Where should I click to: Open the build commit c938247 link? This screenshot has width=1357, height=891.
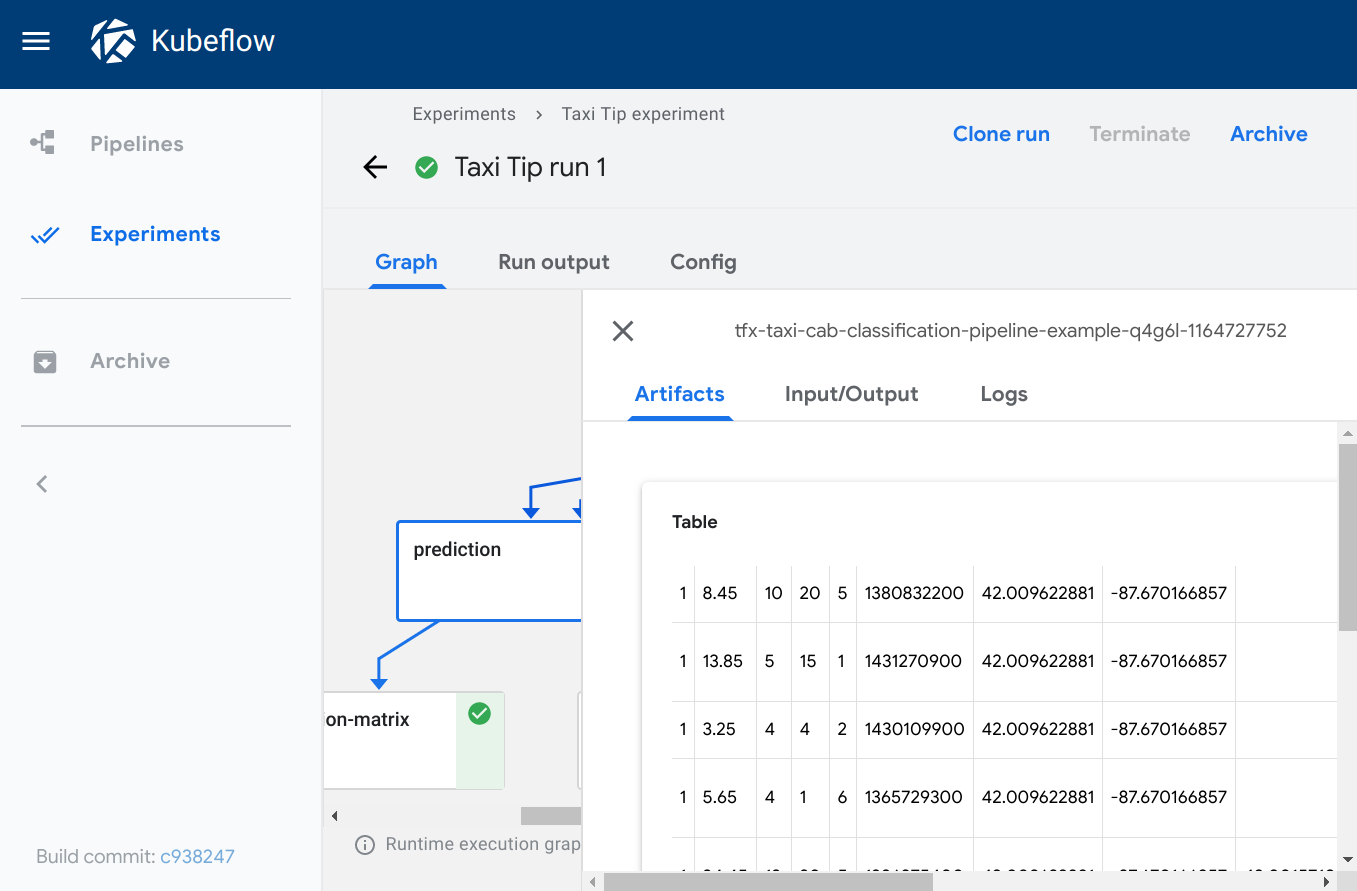[198, 856]
